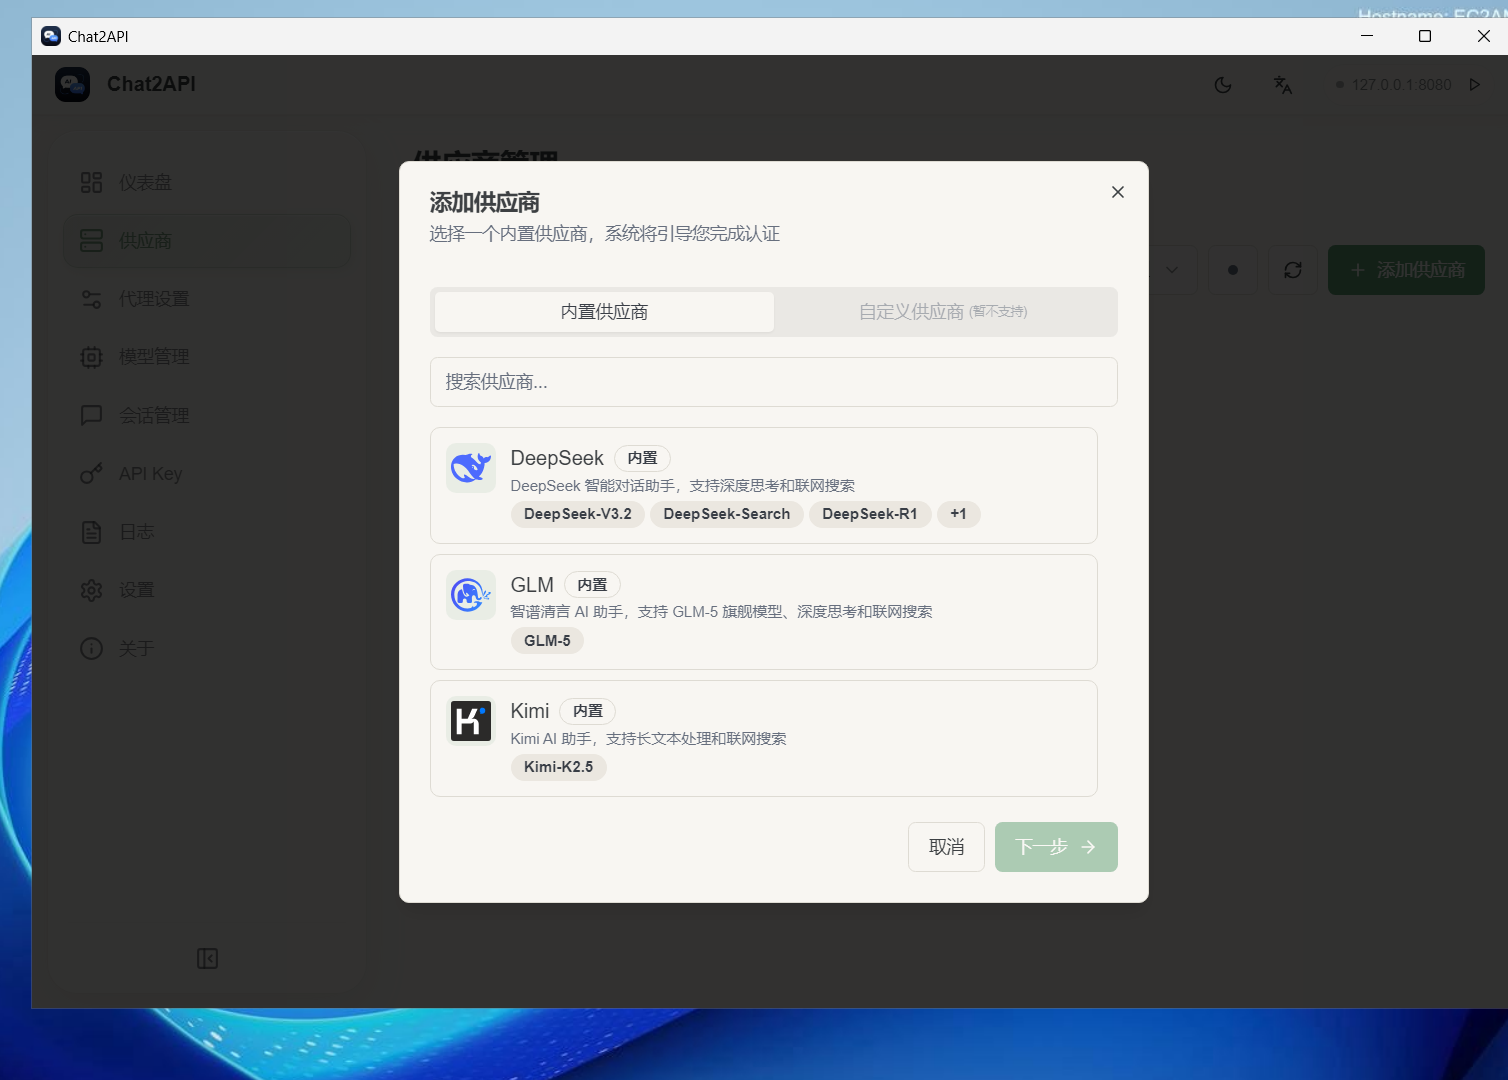1508x1080 pixels.
Task: Click the Kimi provider name
Action: click(x=530, y=711)
